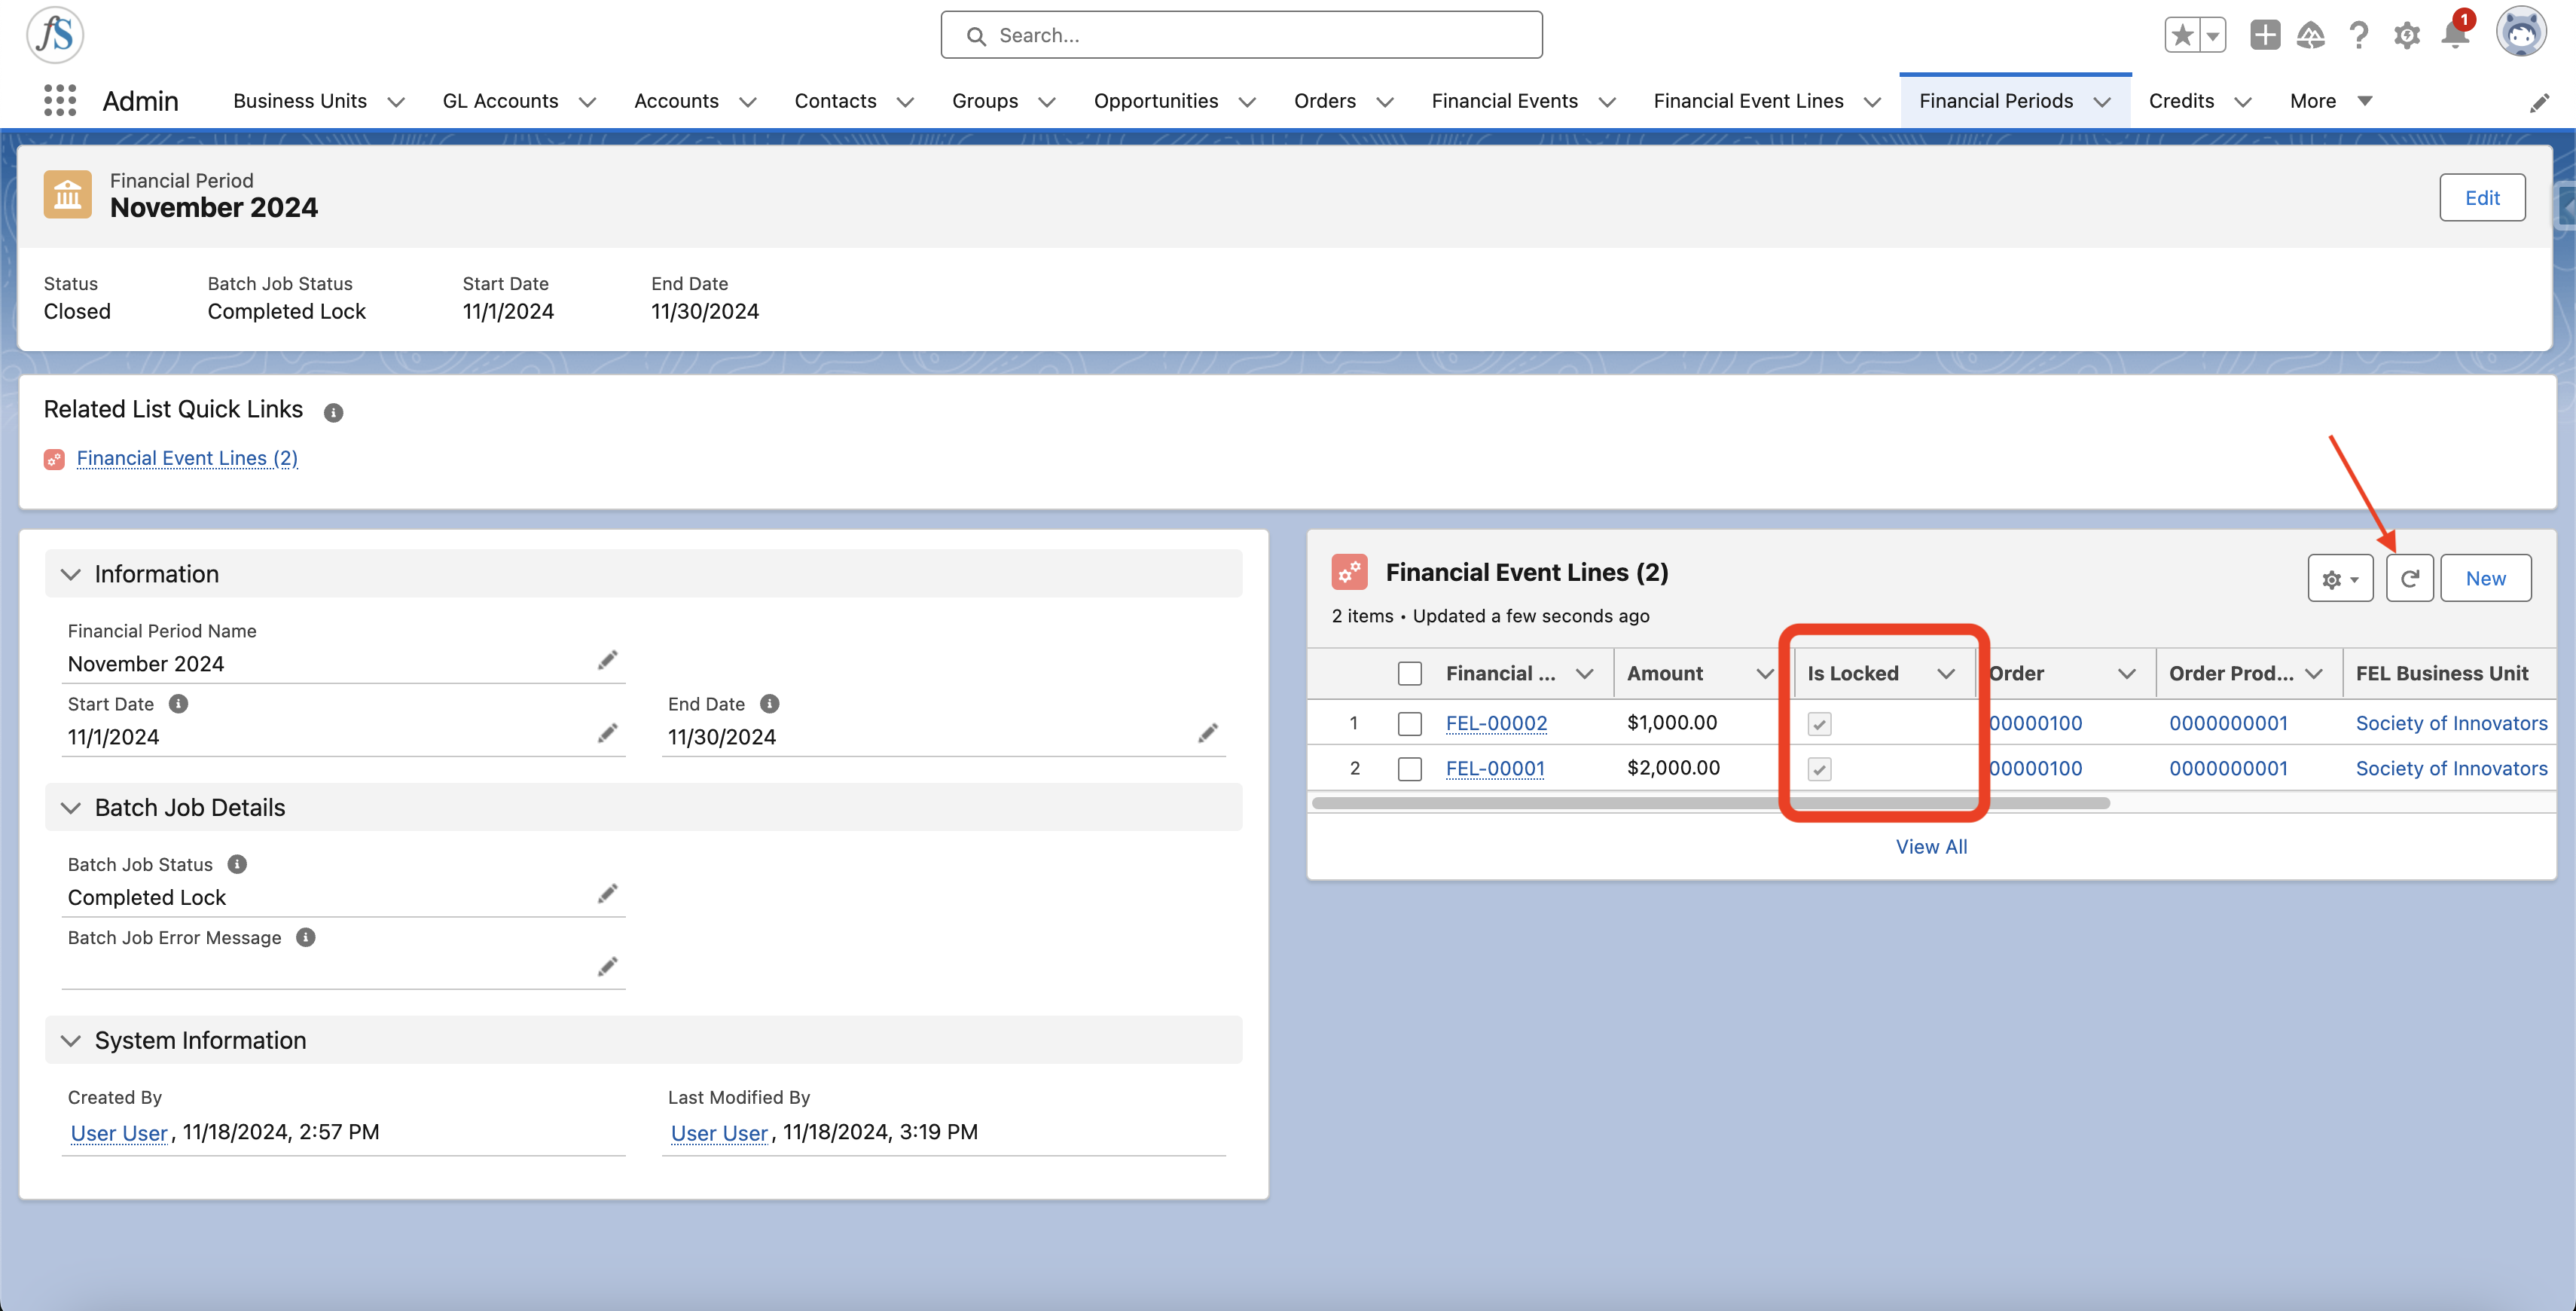Show Related List Quick Links info icon

[334, 412]
